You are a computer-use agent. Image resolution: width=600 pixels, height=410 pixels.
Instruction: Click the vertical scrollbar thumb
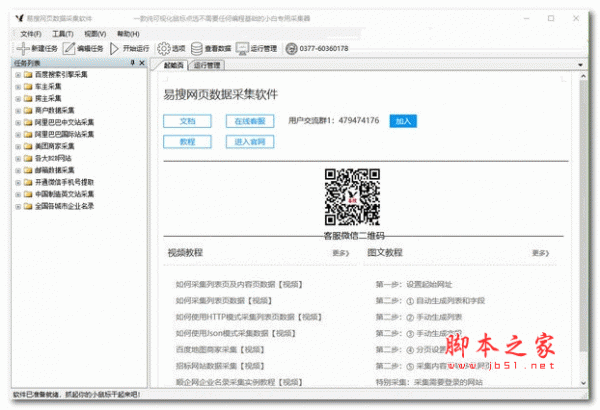(x=583, y=216)
